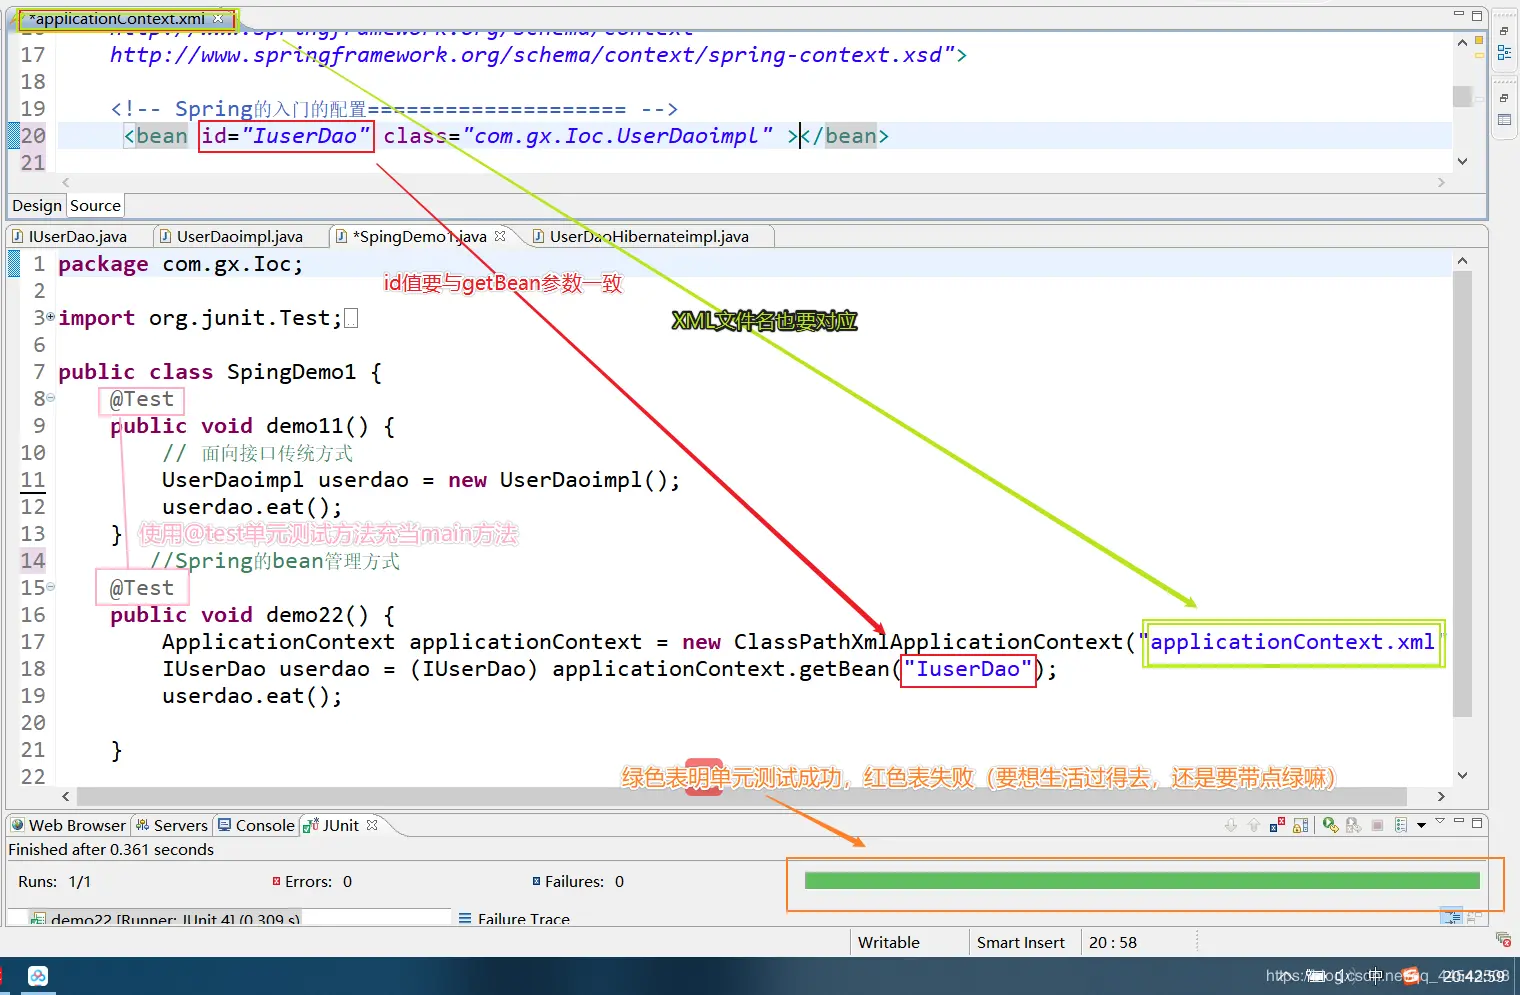Switch to the Servers tab
This screenshot has height=995, width=1520.
[172, 825]
